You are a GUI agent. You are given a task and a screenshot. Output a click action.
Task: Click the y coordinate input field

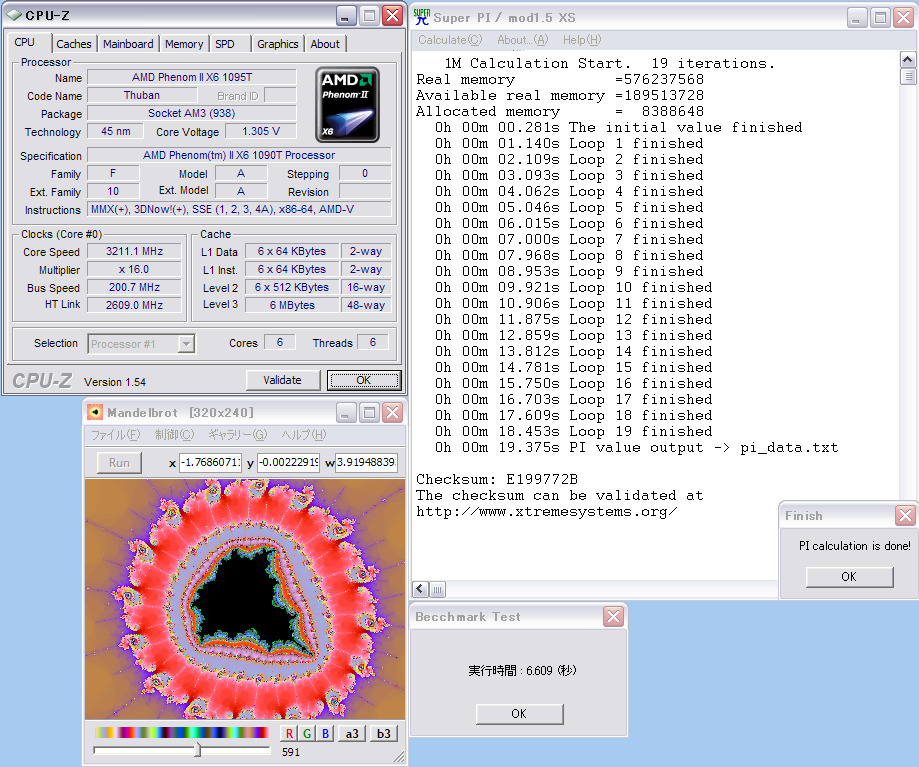point(288,462)
